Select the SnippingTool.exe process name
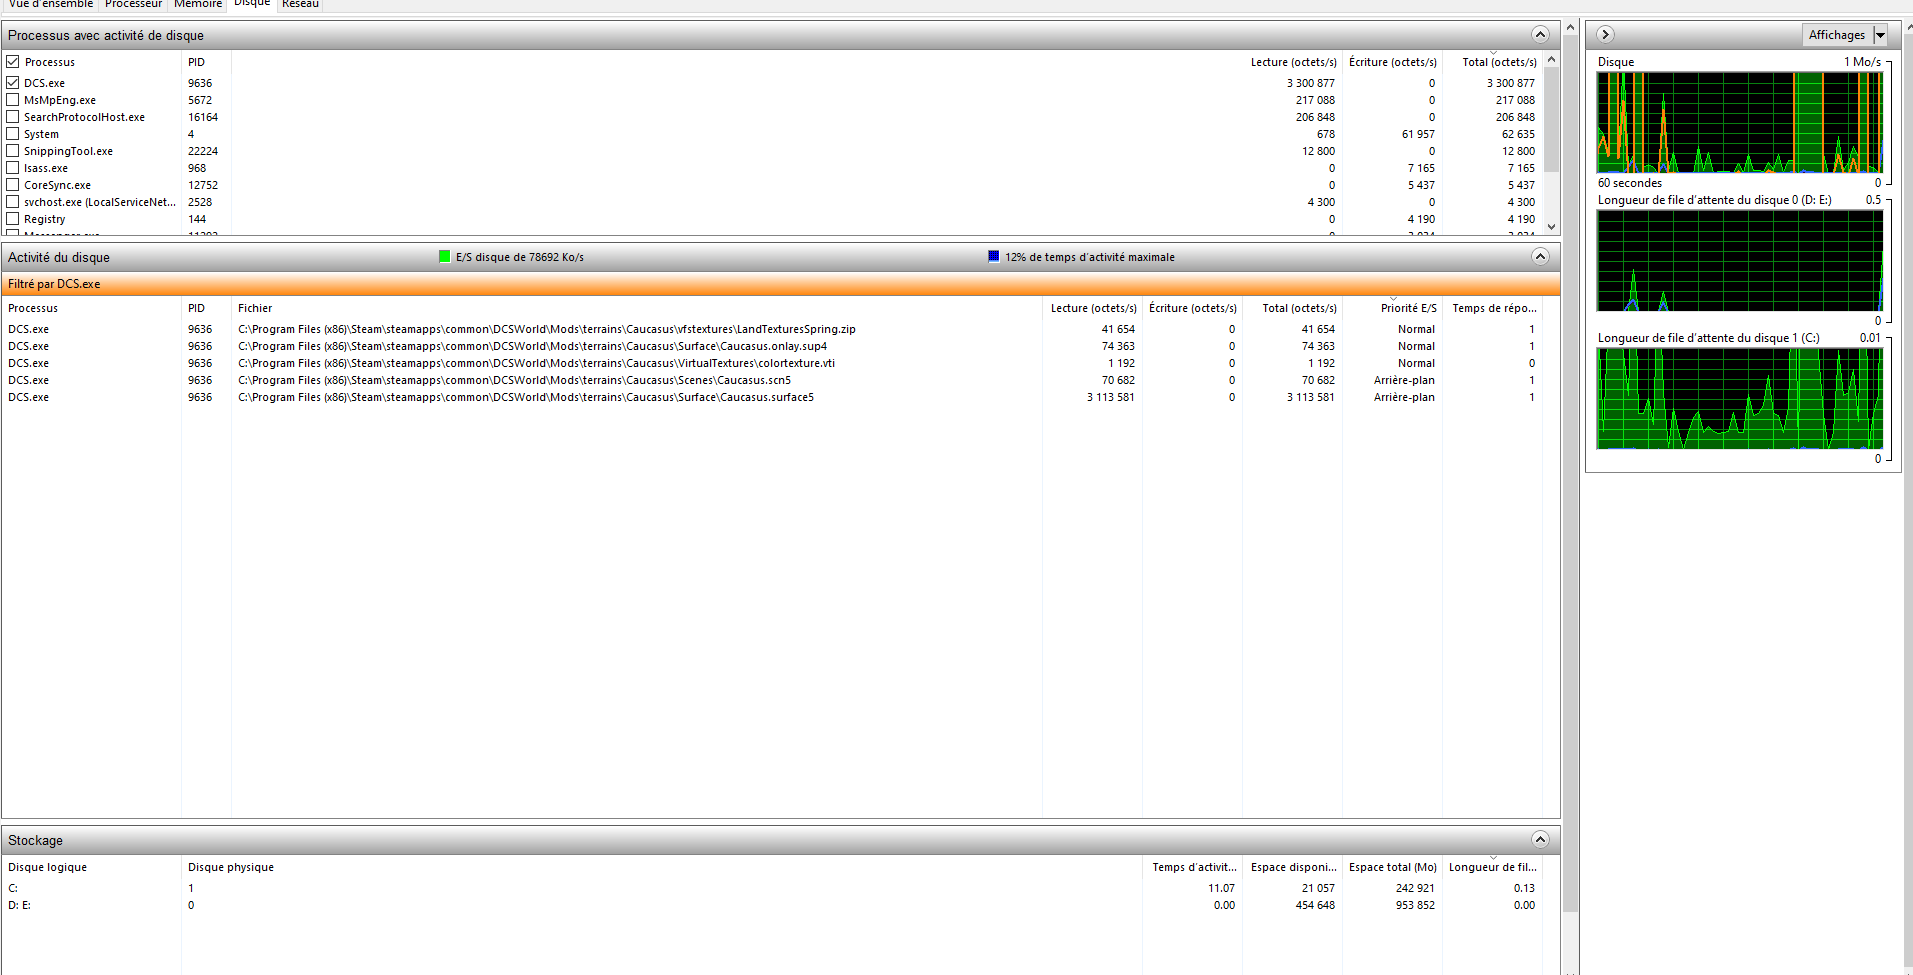Viewport: 1913px width, 975px height. click(68, 151)
